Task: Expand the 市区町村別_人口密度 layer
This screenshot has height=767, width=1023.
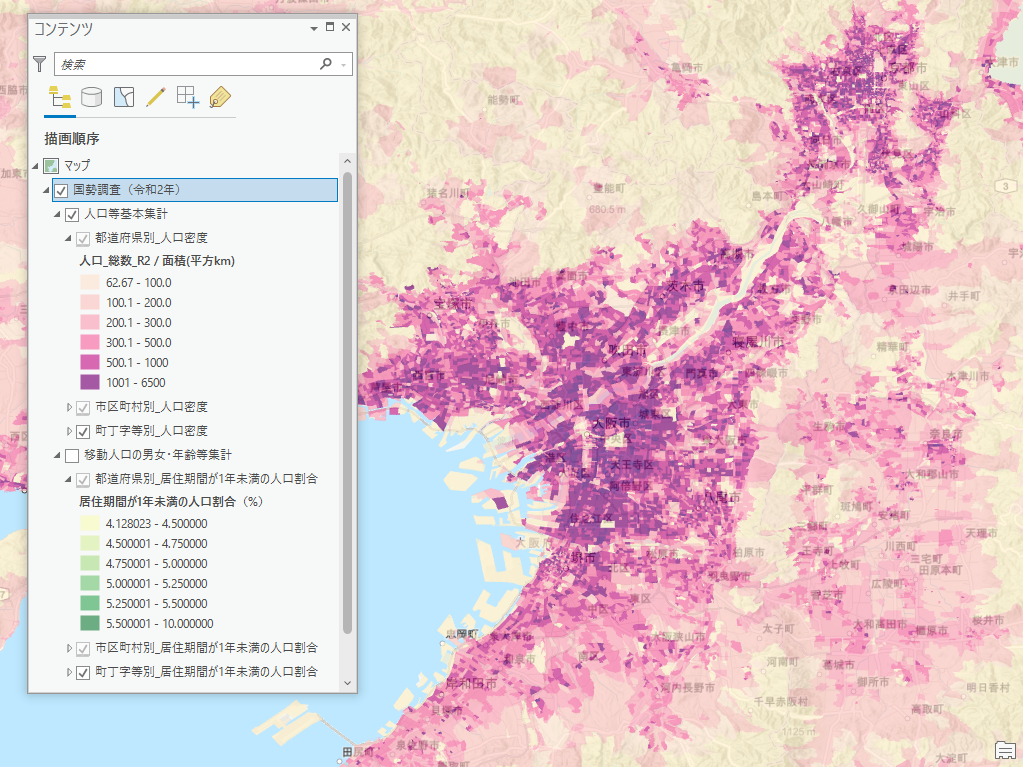Action: coord(69,407)
